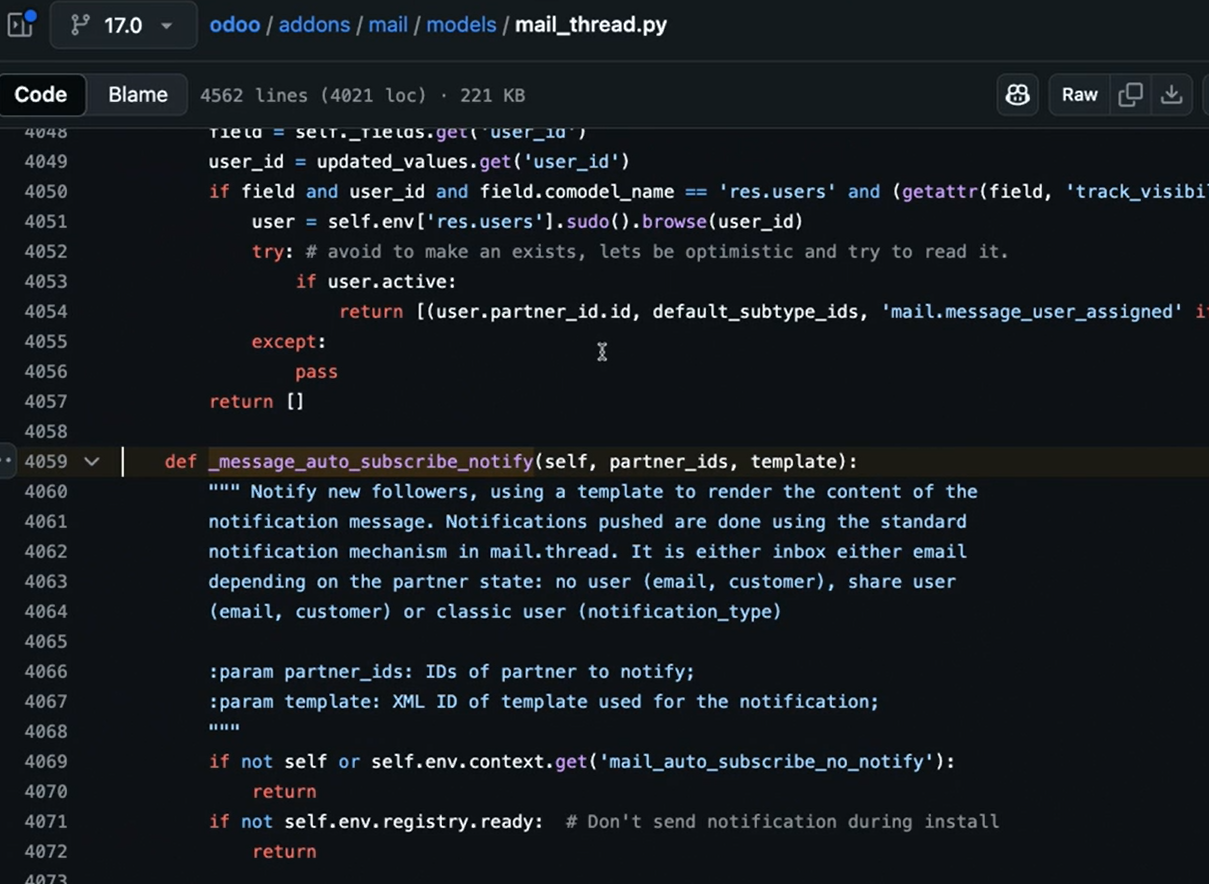Screen dimensions: 1209x884
Task: Open the models directory breadcrumb
Action: (x=461, y=24)
